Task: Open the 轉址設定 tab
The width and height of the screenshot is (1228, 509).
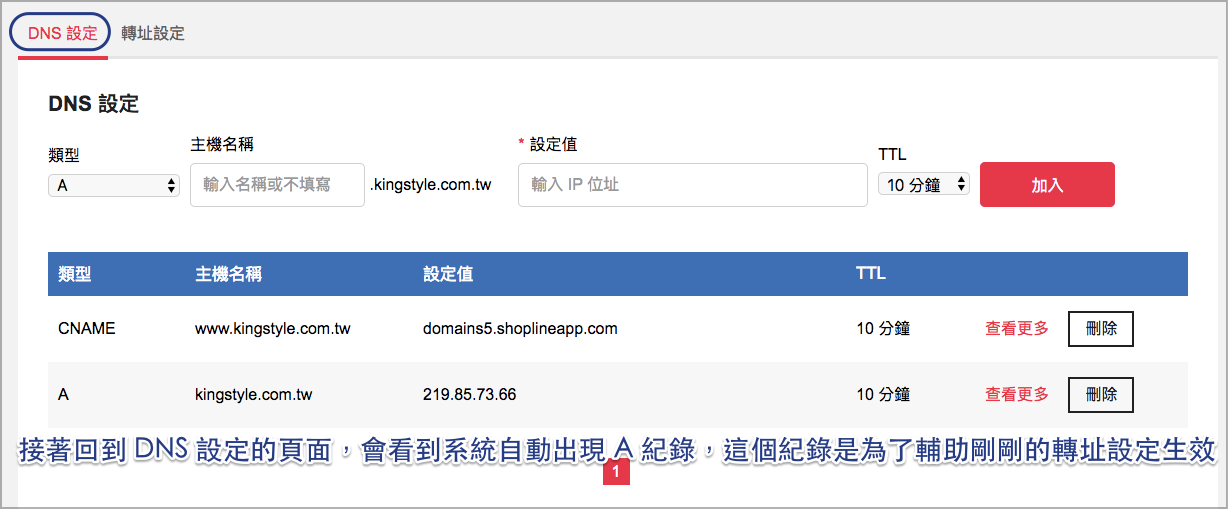Action: [x=153, y=33]
